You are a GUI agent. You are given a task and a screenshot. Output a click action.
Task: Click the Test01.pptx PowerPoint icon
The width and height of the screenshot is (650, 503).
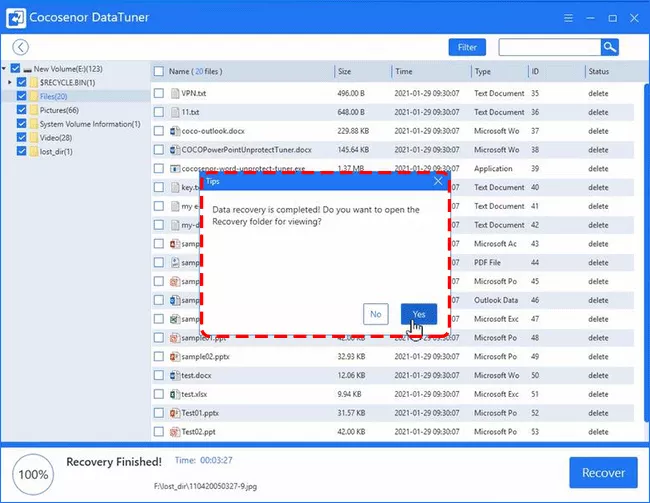pyautogui.click(x=175, y=413)
